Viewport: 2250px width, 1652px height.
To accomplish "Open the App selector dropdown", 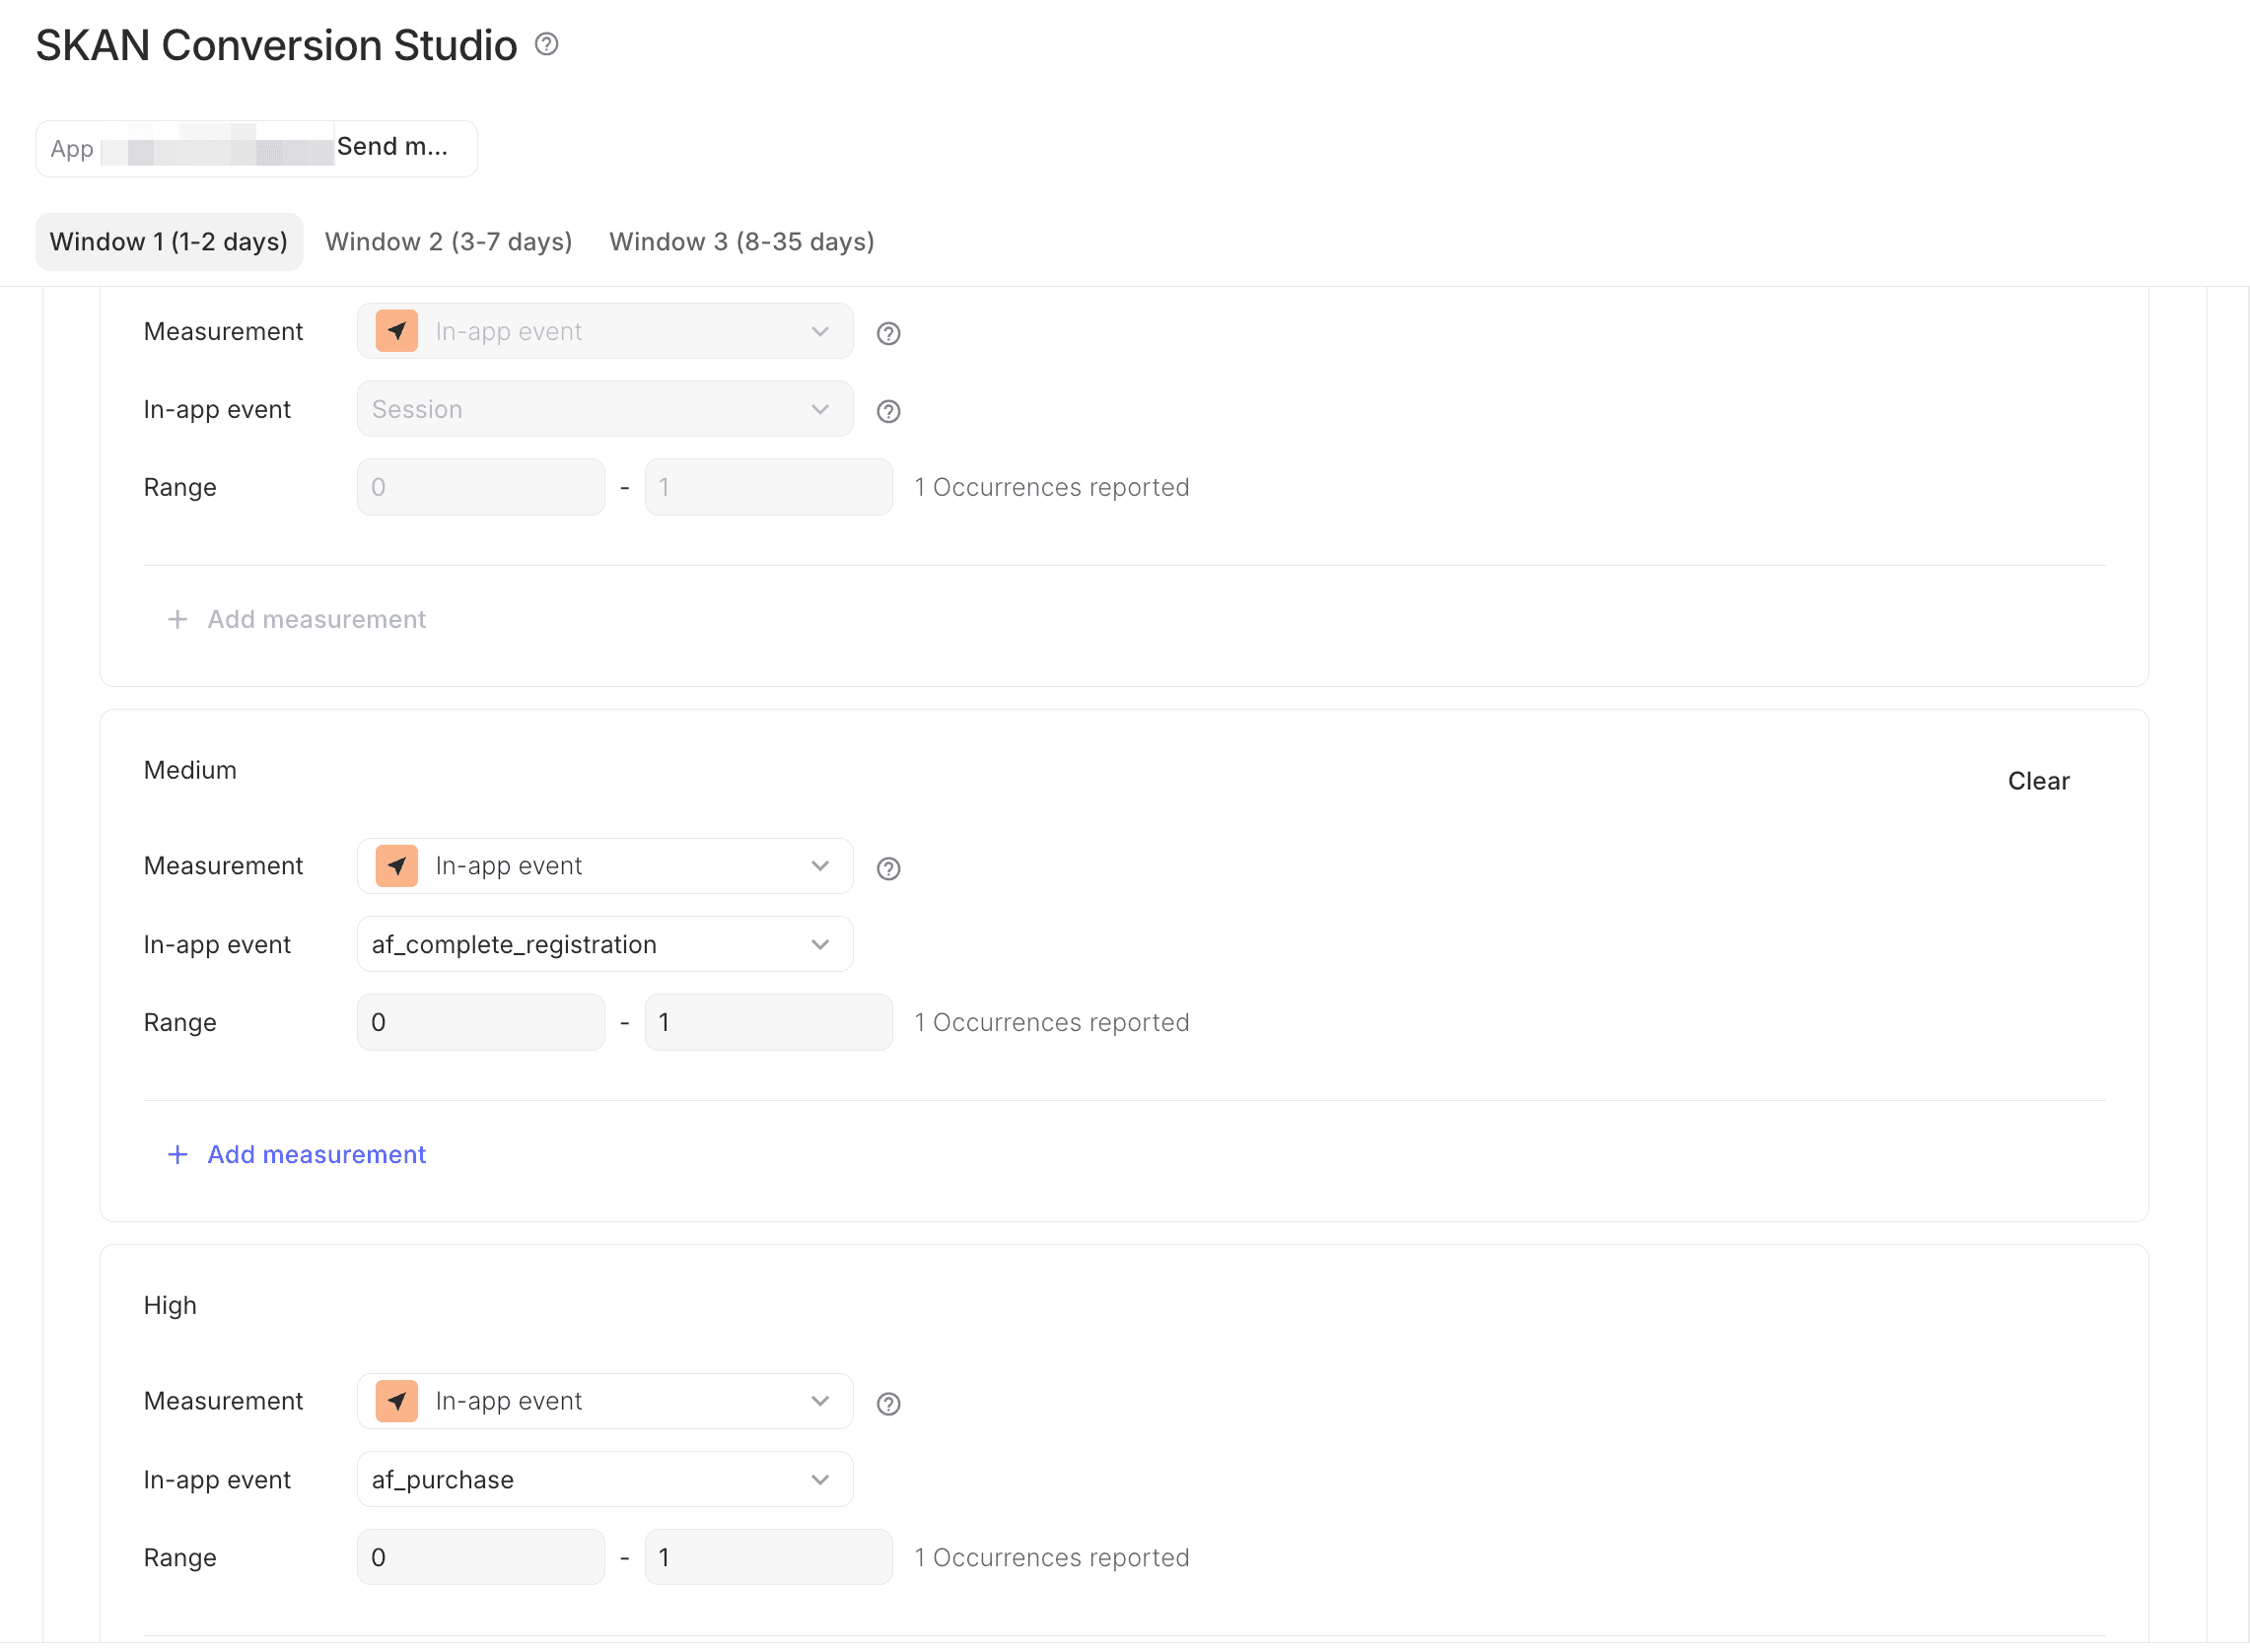I will coord(256,149).
